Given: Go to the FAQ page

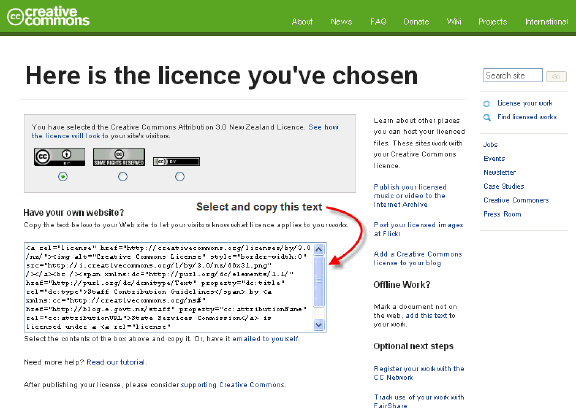Looking at the screenshot, I should 378,22.
